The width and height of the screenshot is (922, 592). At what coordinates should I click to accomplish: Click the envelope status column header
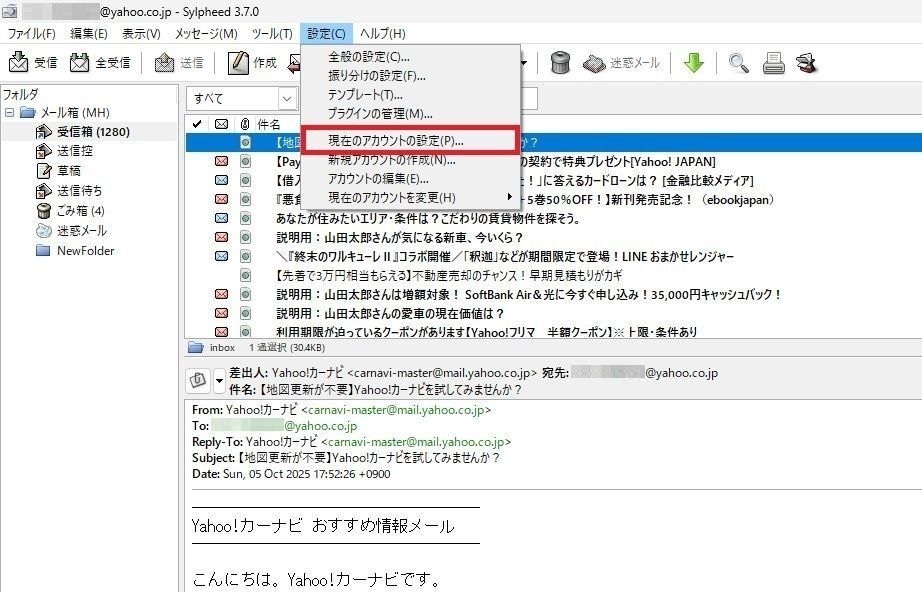(x=221, y=124)
